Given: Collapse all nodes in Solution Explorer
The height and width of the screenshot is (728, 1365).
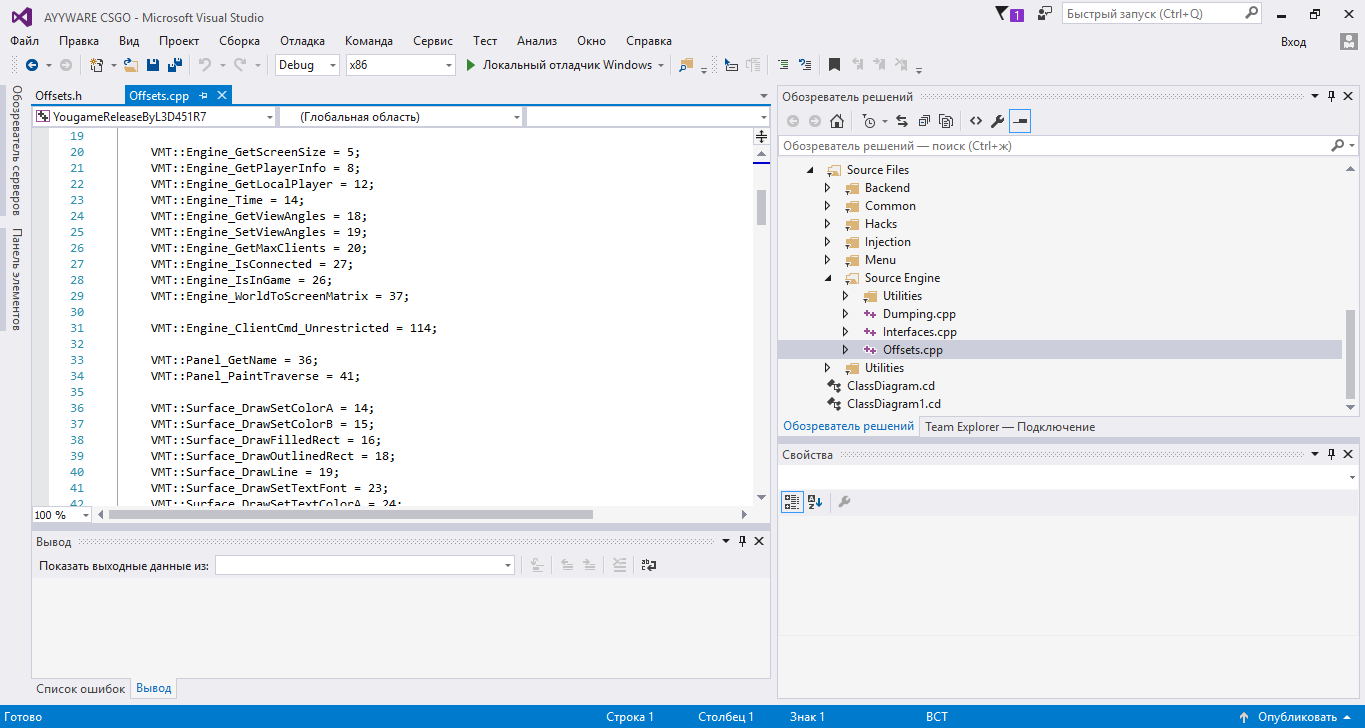Looking at the screenshot, I should pyautogui.click(x=923, y=122).
